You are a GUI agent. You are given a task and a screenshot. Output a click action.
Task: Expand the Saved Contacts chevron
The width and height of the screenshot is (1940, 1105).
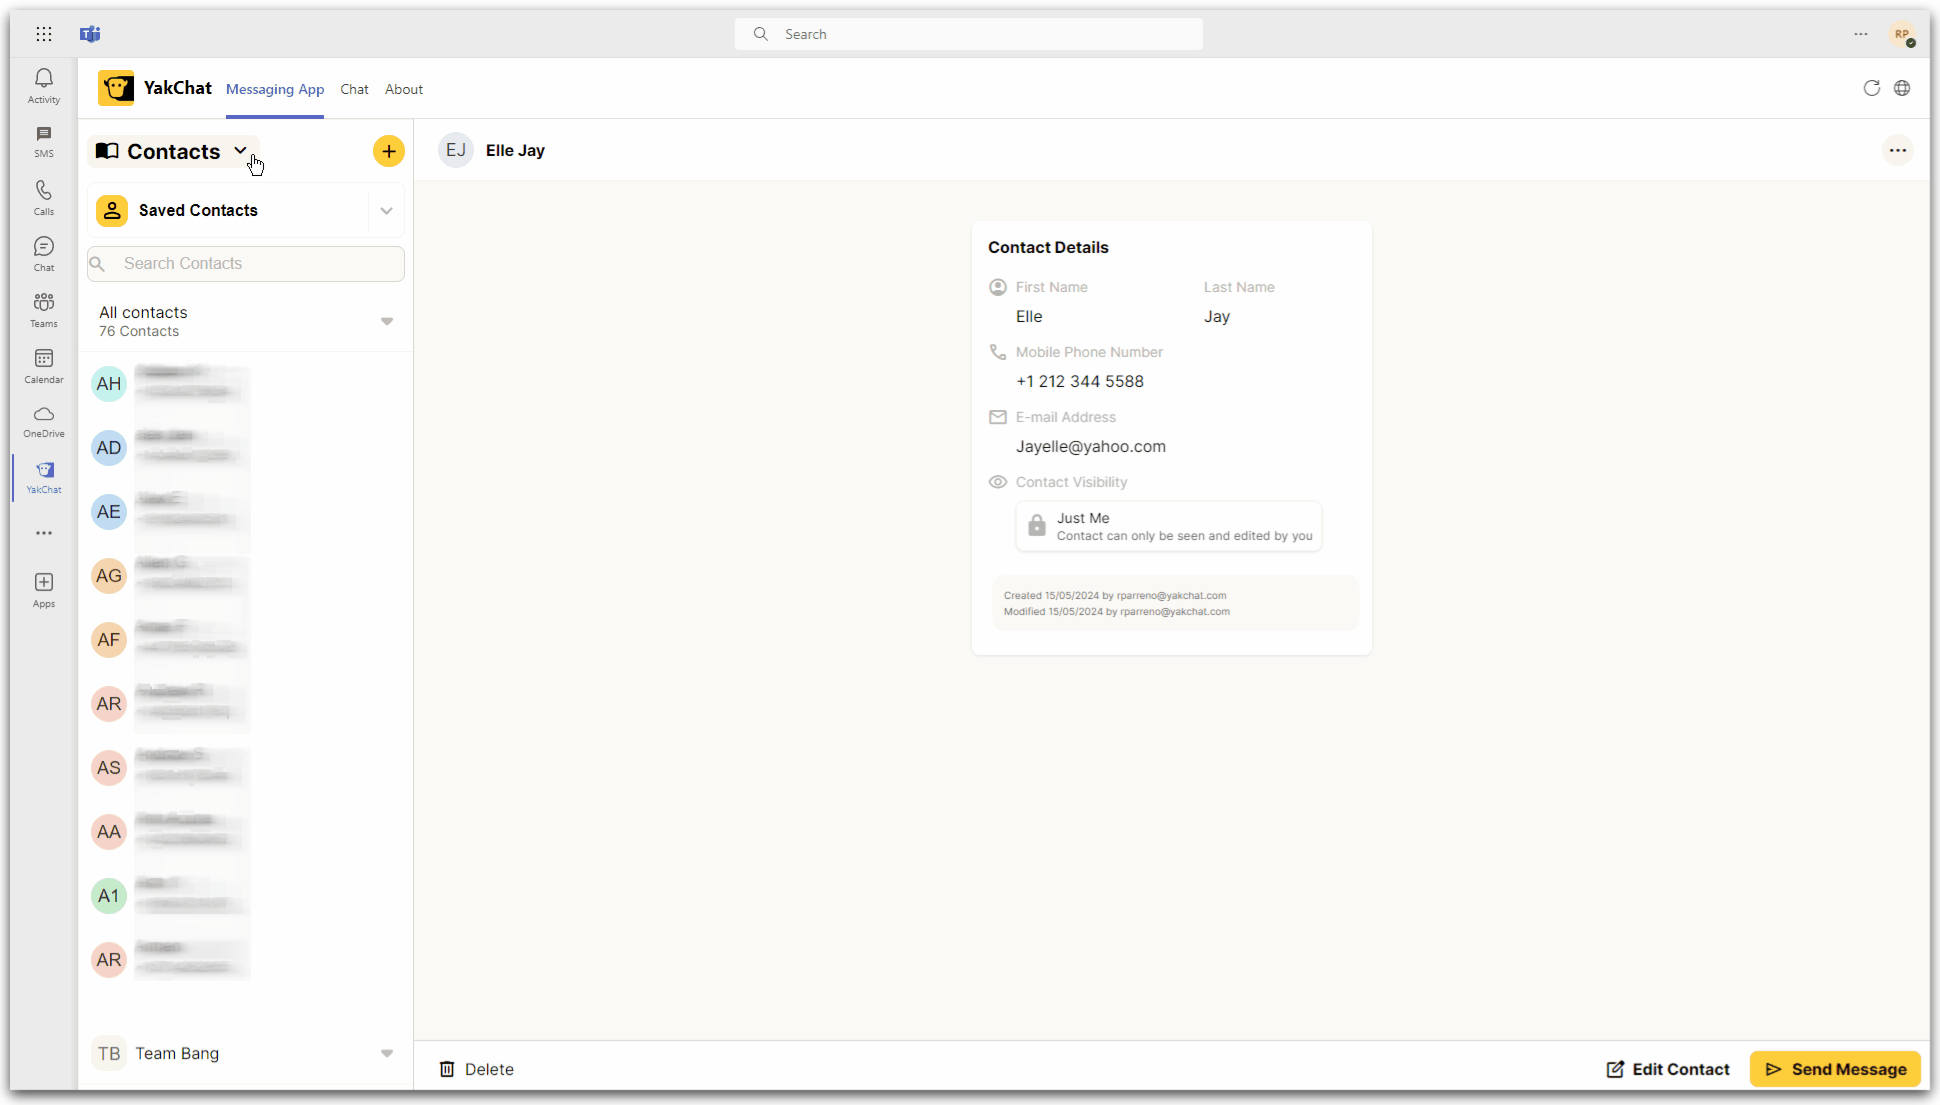tap(386, 210)
